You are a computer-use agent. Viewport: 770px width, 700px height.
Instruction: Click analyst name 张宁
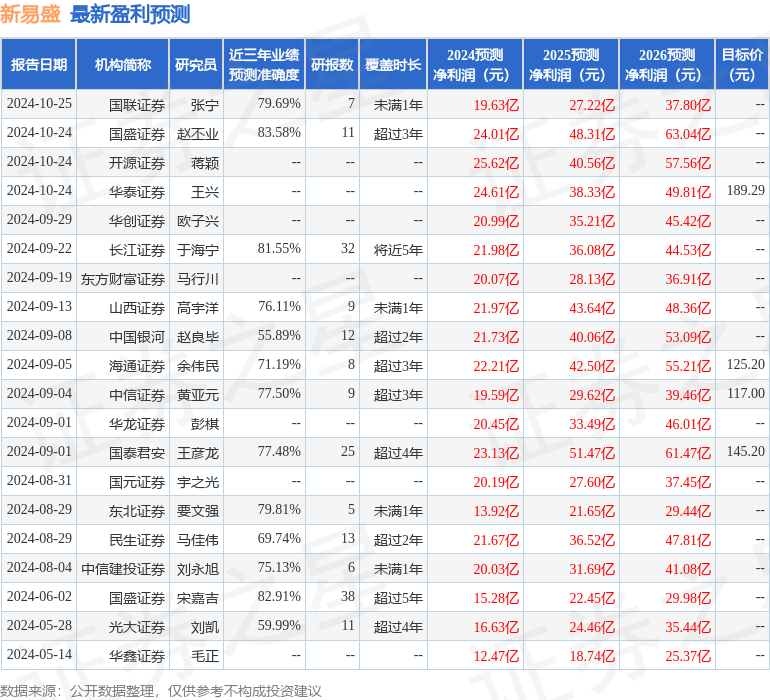205,105
